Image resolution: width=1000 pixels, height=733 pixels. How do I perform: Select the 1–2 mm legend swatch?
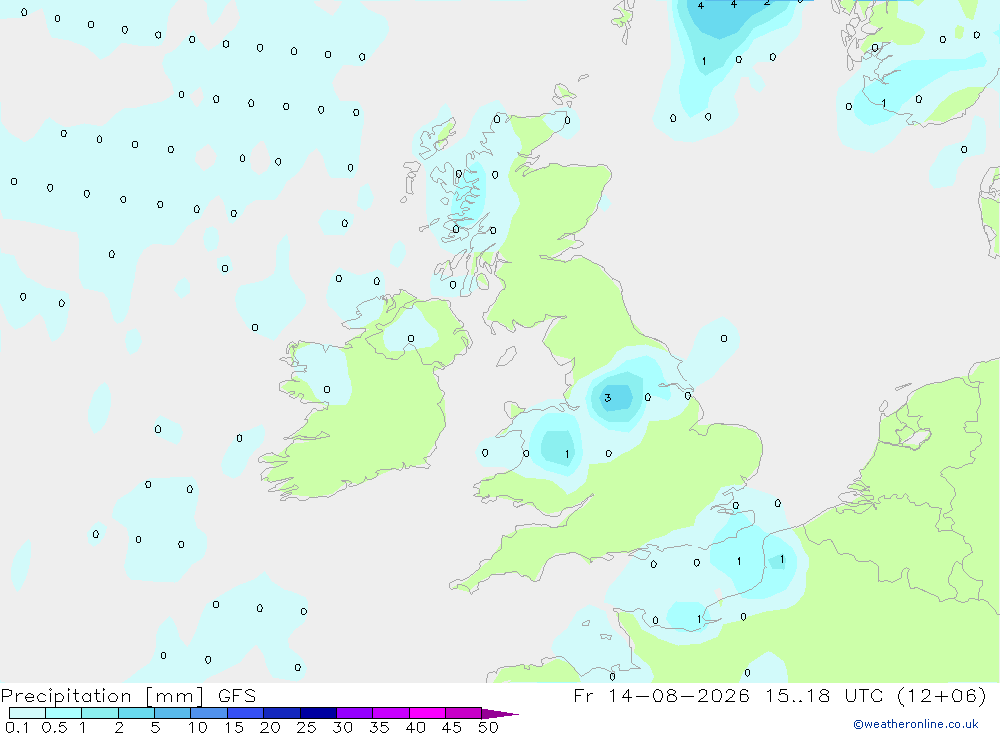pos(99,713)
